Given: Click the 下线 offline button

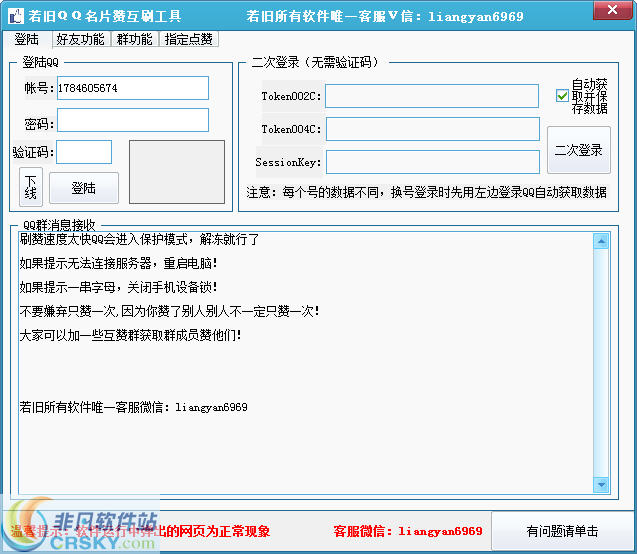Looking at the screenshot, I should tap(31, 187).
